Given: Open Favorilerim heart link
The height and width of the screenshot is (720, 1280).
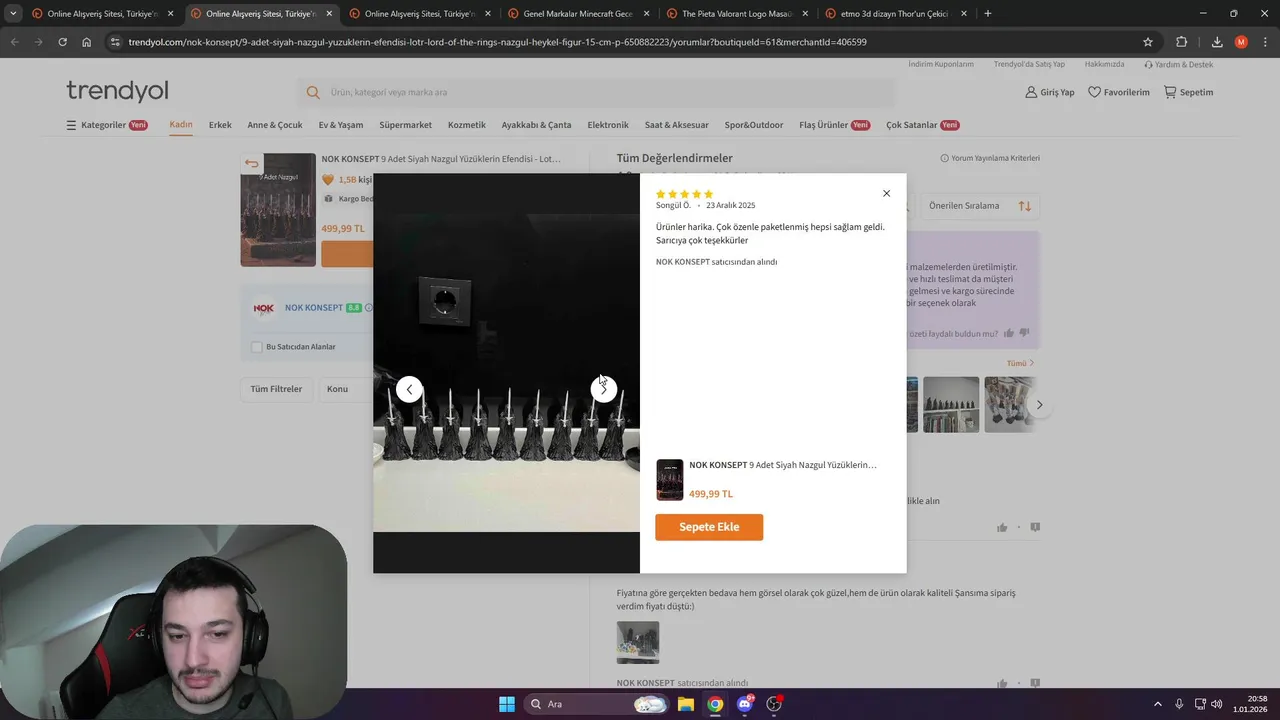Looking at the screenshot, I should coord(1119,92).
